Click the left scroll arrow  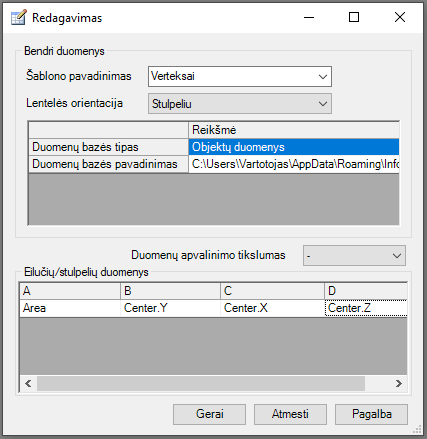pos(28,384)
